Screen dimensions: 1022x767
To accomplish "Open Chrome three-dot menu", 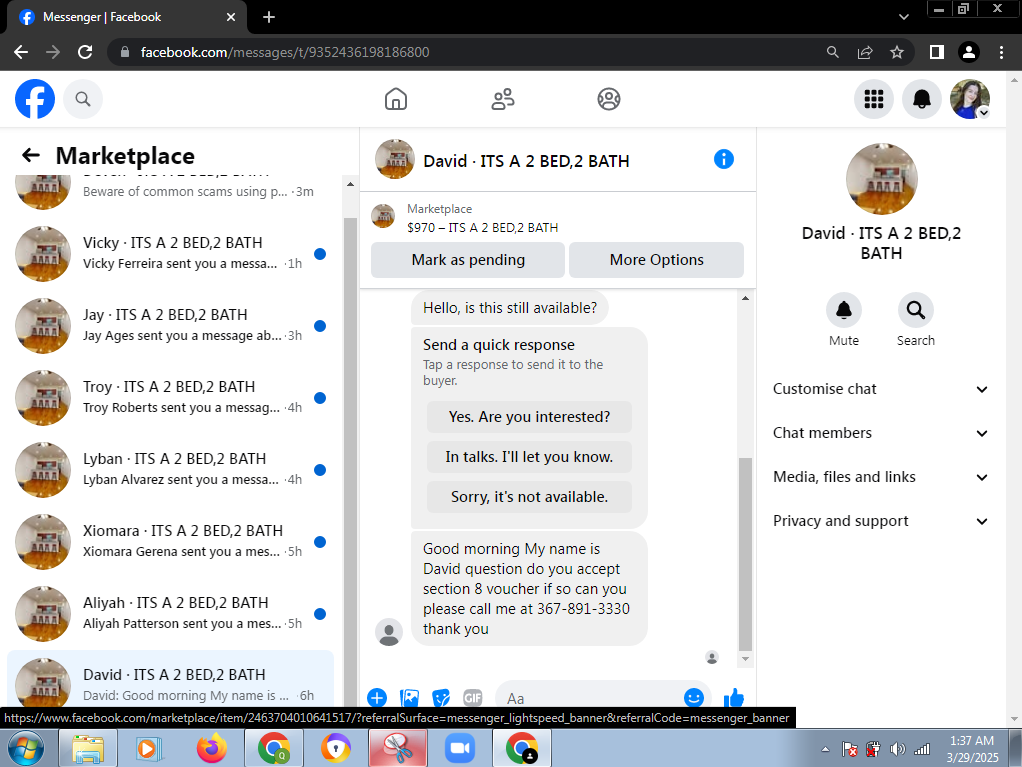I will click(x=1001, y=52).
